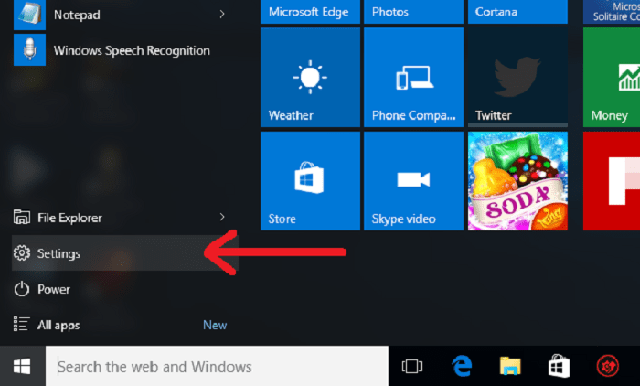Expand the File Explorer jump list chevron

(222, 217)
